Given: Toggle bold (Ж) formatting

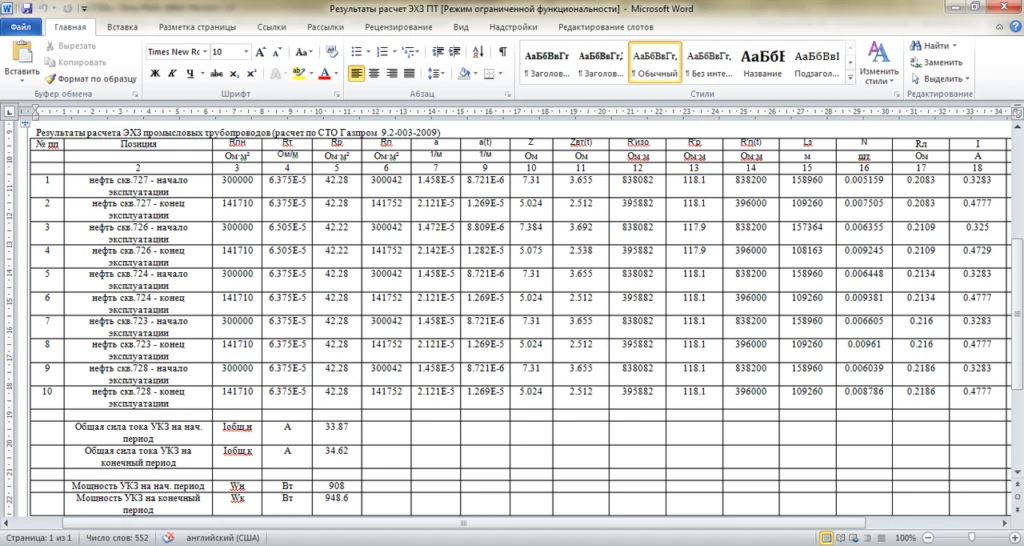Looking at the screenshot, I should (155, 73).
